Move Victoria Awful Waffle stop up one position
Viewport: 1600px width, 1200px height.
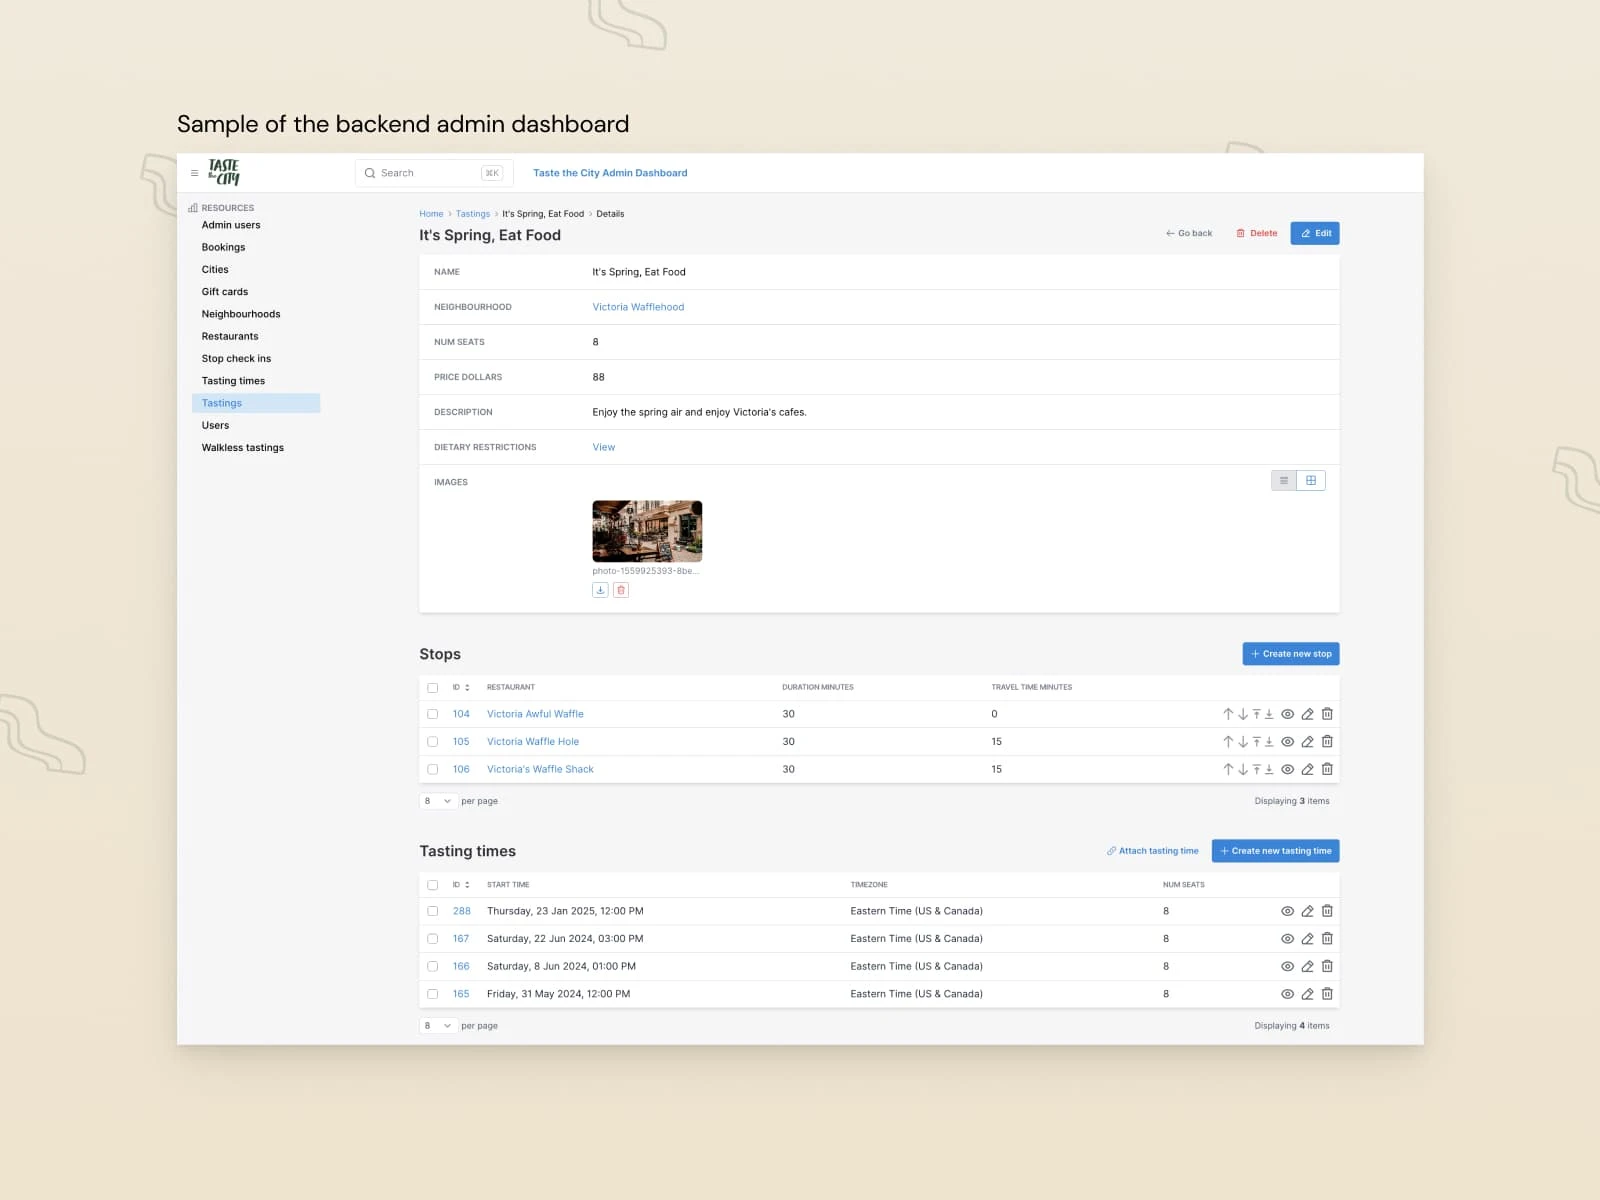coord(1228,714)
